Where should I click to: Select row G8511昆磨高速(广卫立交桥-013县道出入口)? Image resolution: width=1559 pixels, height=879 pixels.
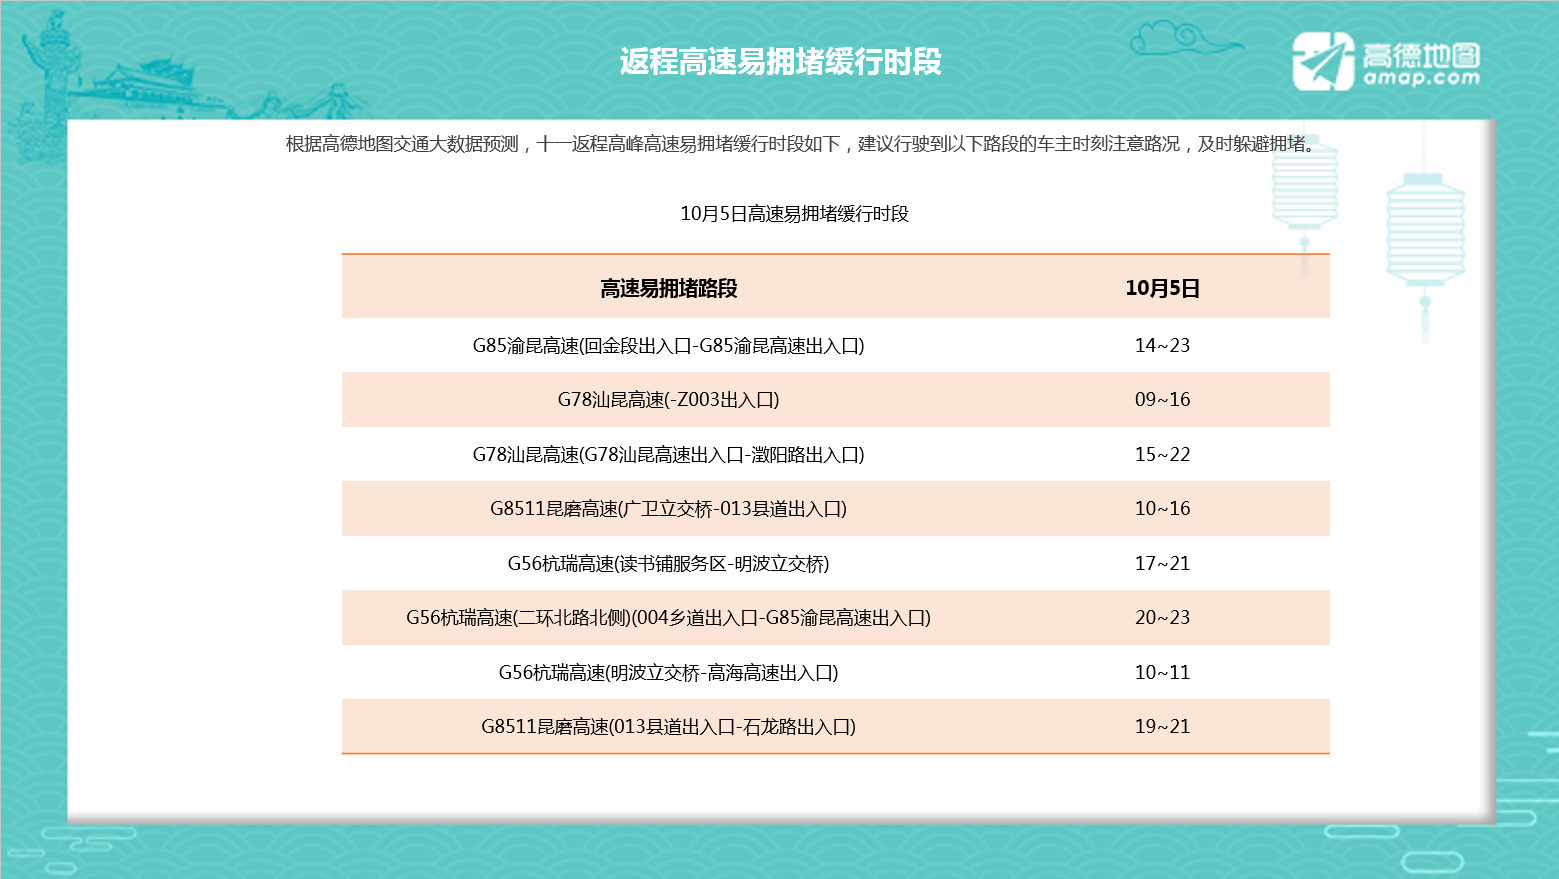tap(836, 509)
